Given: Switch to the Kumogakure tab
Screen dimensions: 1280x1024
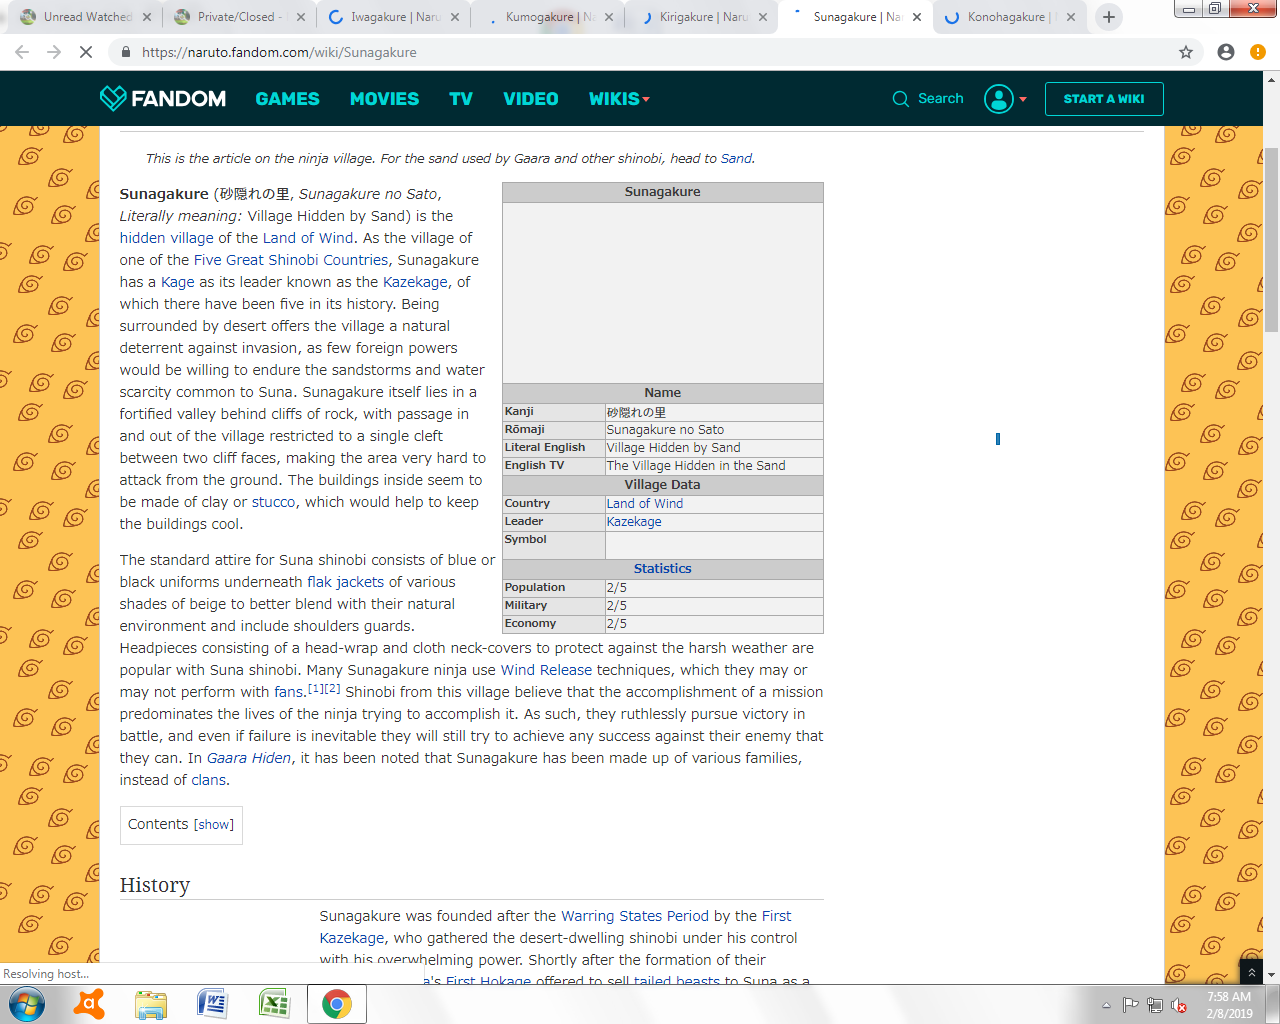Looking at the screenshot, I should click(x=547, y=17).
